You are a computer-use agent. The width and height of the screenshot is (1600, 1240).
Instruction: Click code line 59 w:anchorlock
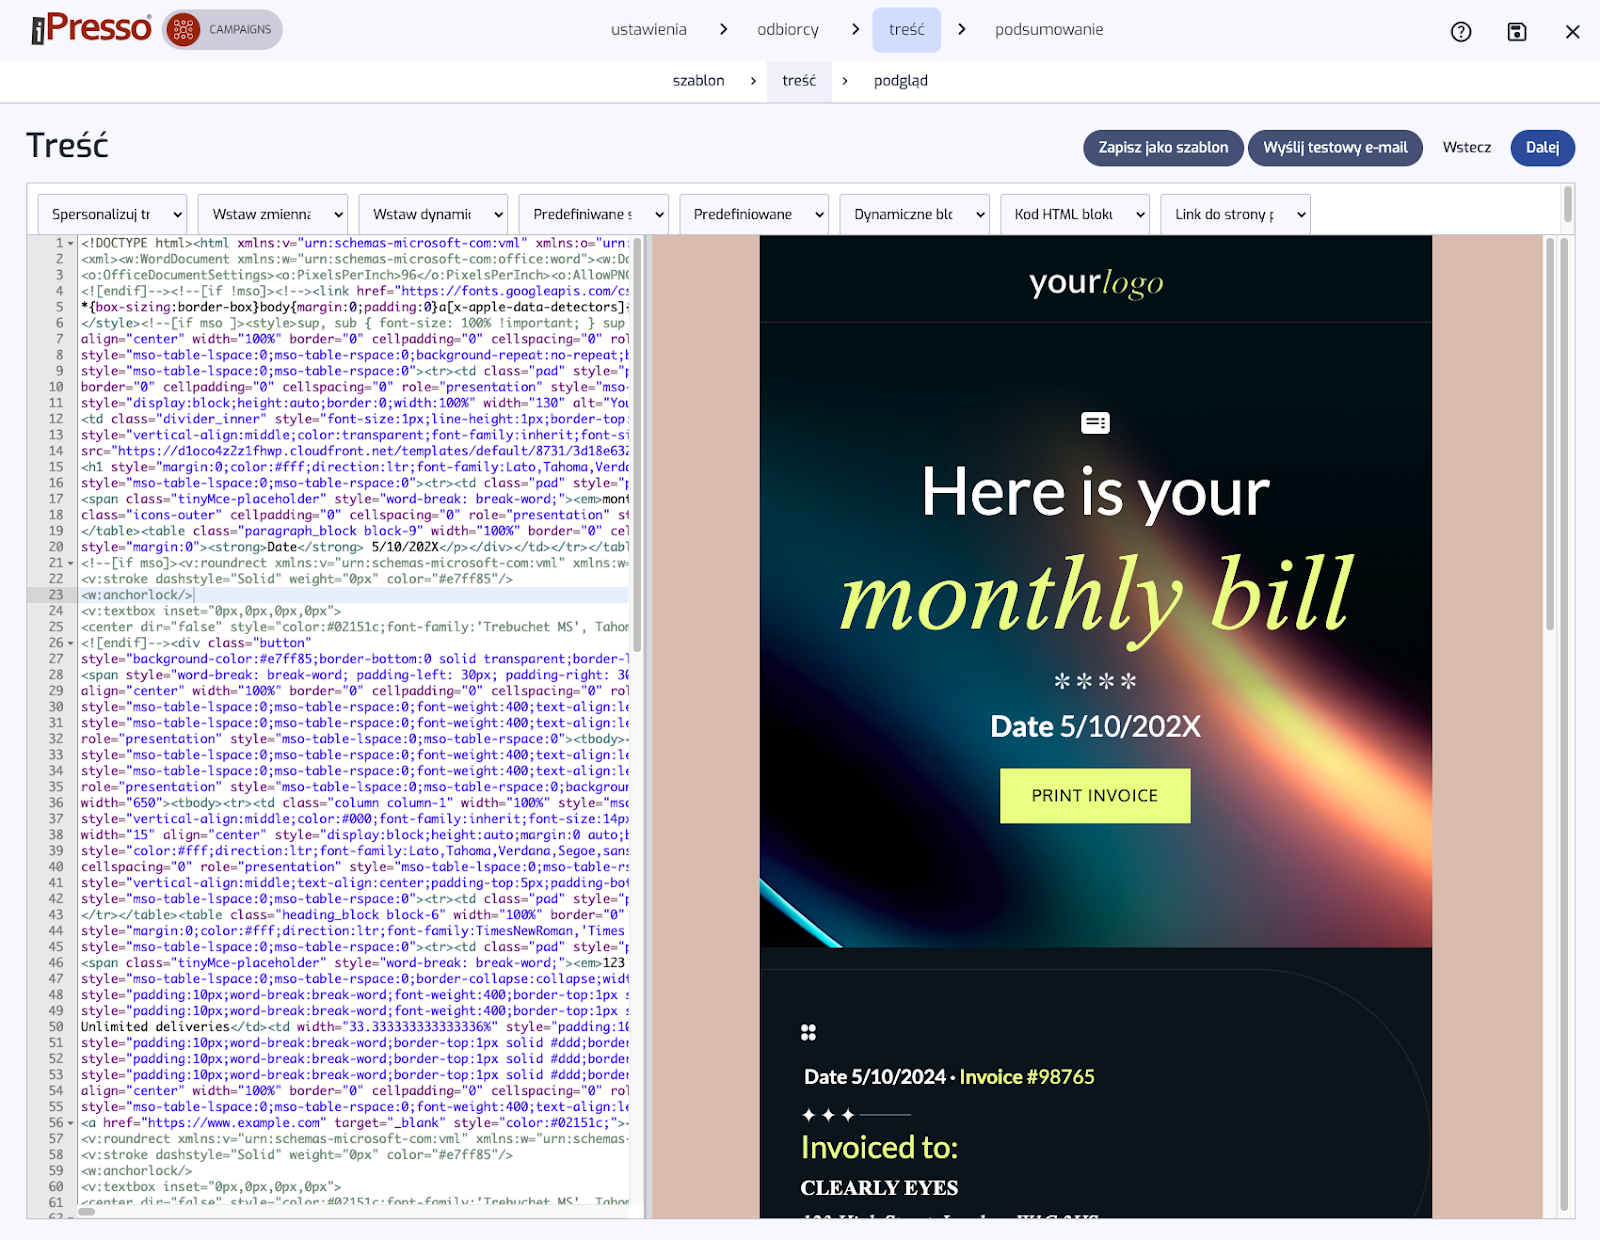(x=137, y=1171)
